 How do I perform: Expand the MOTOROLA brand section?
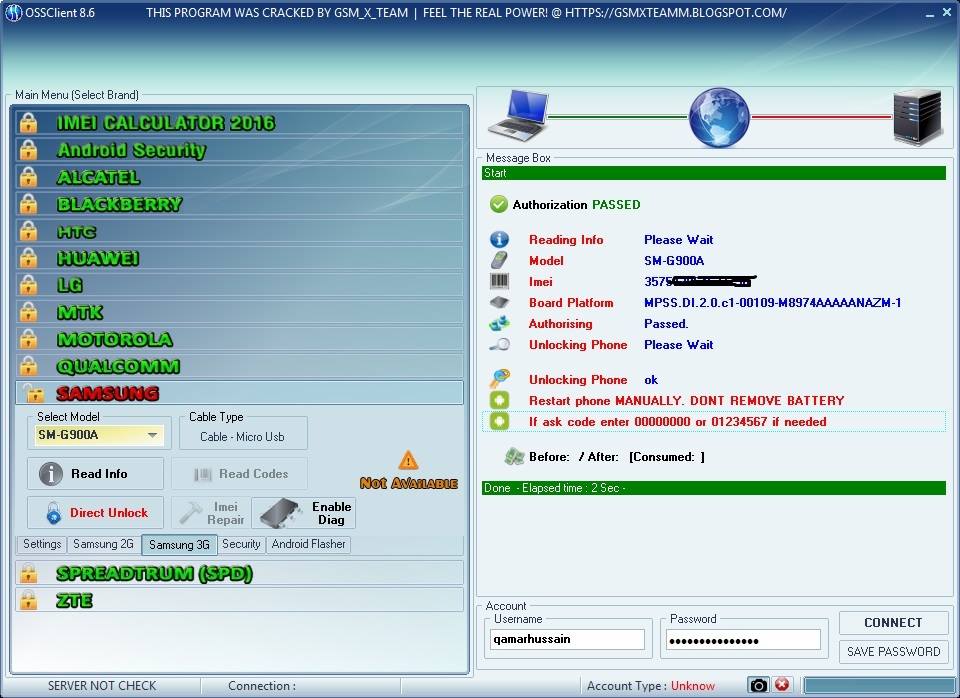tap(239, 339)
